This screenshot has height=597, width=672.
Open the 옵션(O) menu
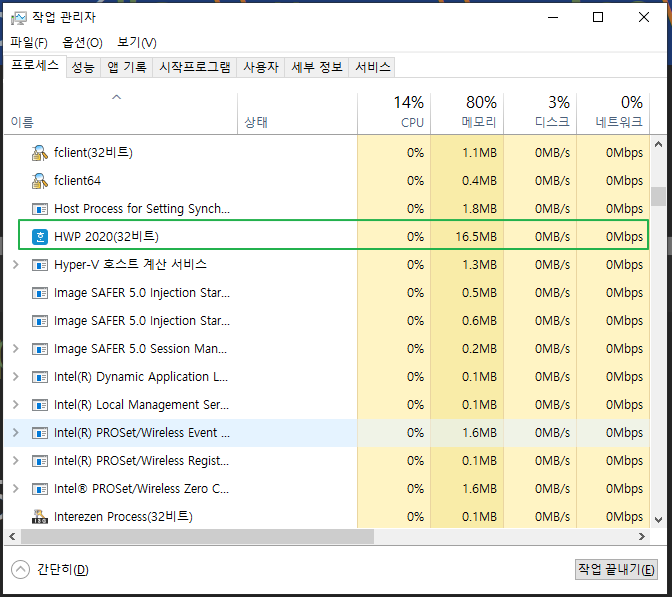pyautogui.click(x=82, y=42)
